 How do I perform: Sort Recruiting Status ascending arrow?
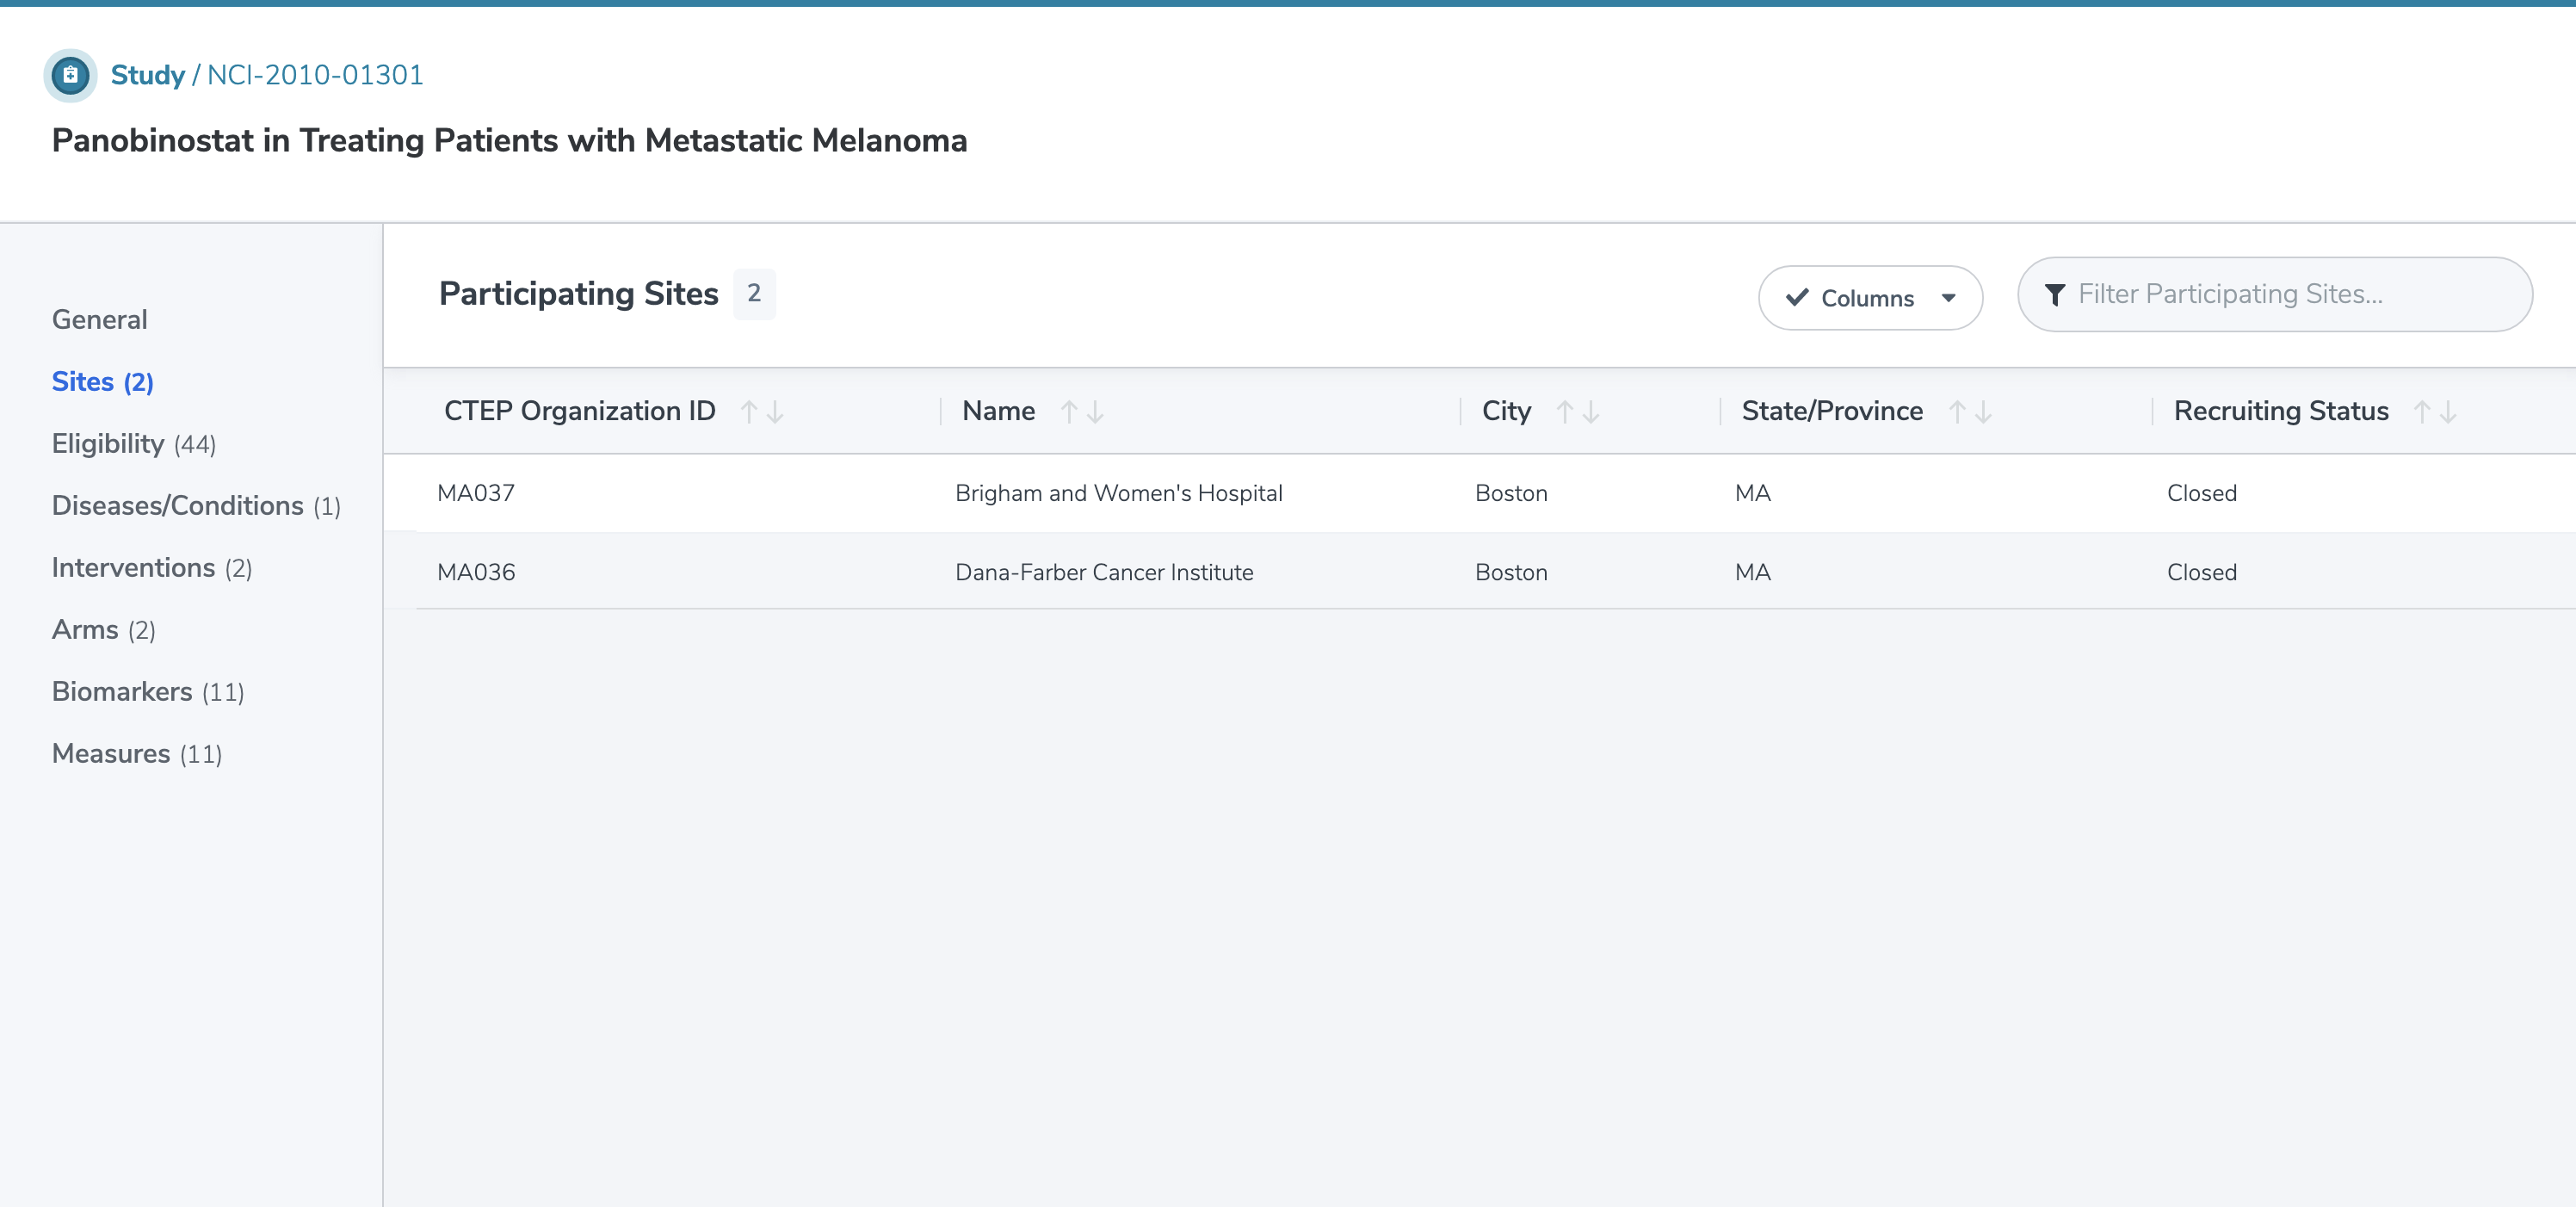[x=2421, y=411]
